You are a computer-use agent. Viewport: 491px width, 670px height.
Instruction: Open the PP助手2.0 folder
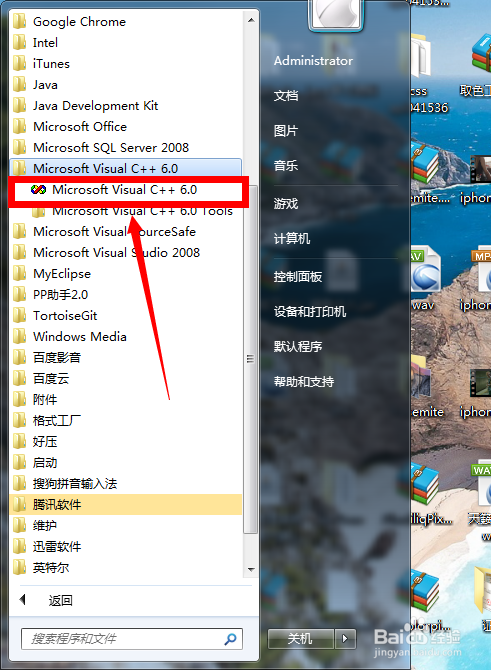[126, 294]
